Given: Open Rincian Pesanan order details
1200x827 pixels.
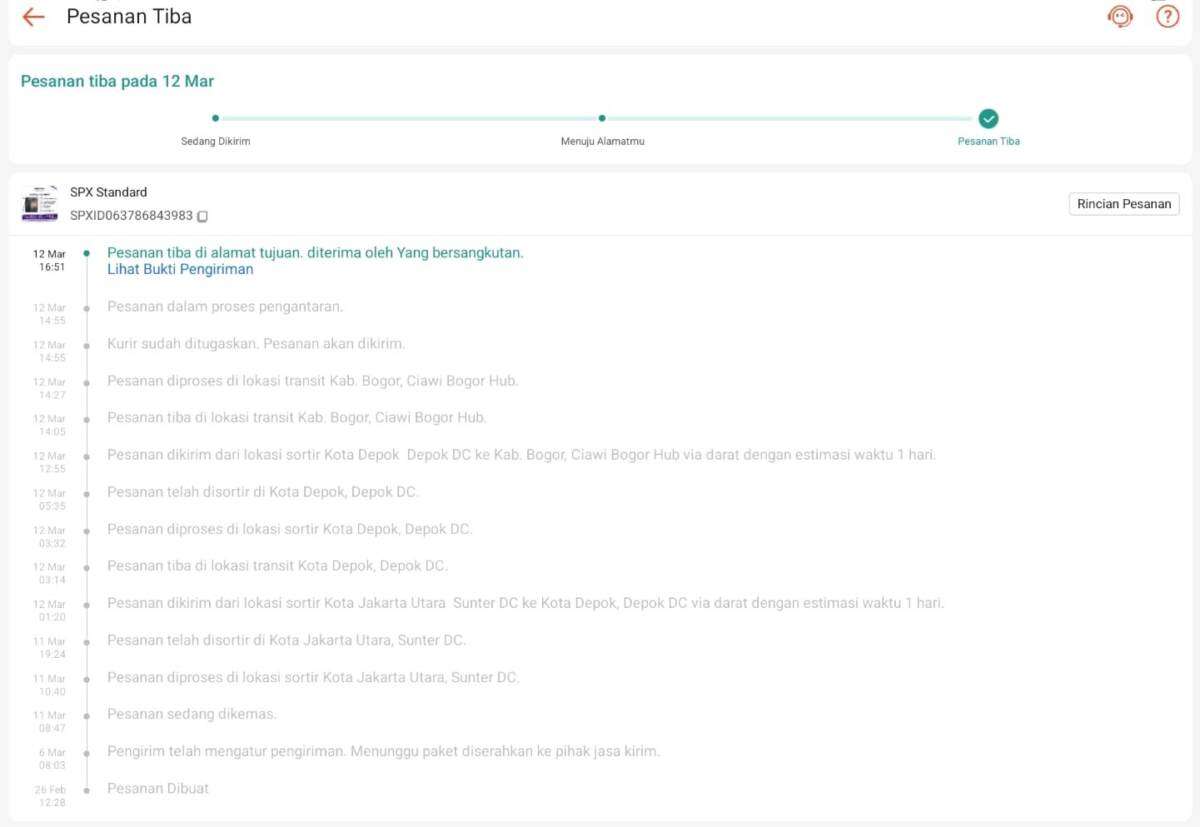Looking at the screenshot, I should pyautogui.click(x=1124, y=204).
